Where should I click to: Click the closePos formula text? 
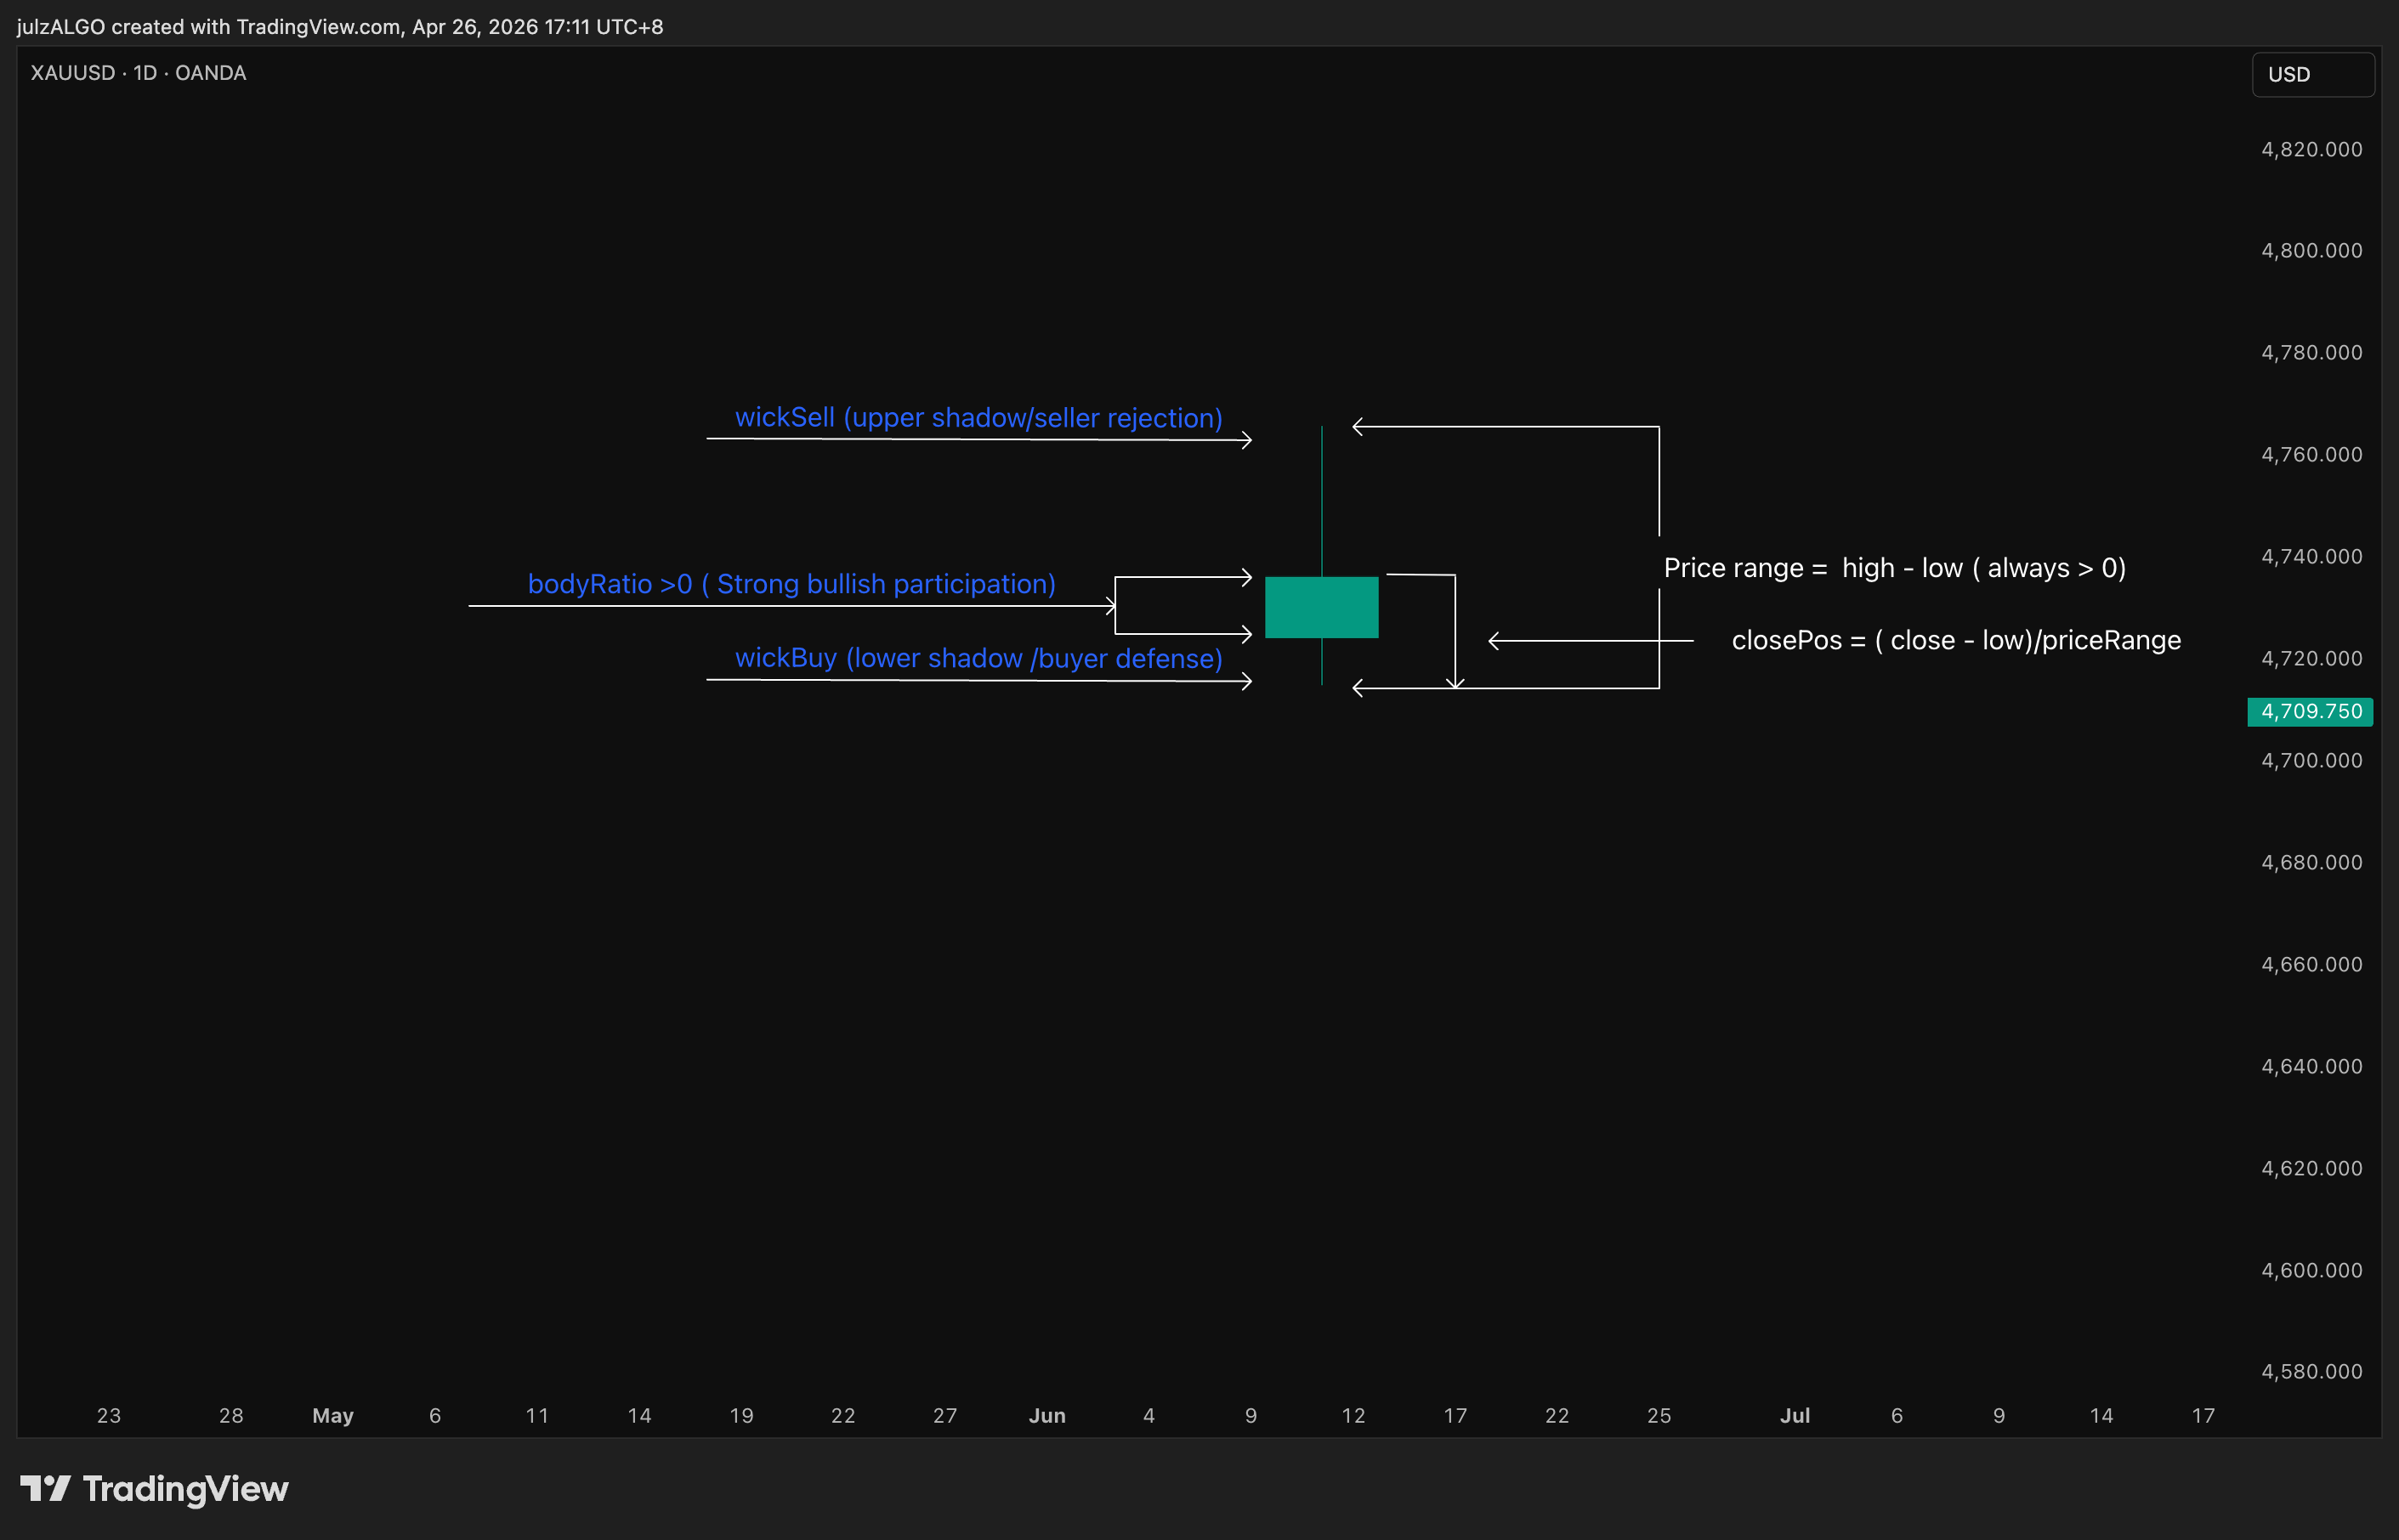(x=1956, y=640)
